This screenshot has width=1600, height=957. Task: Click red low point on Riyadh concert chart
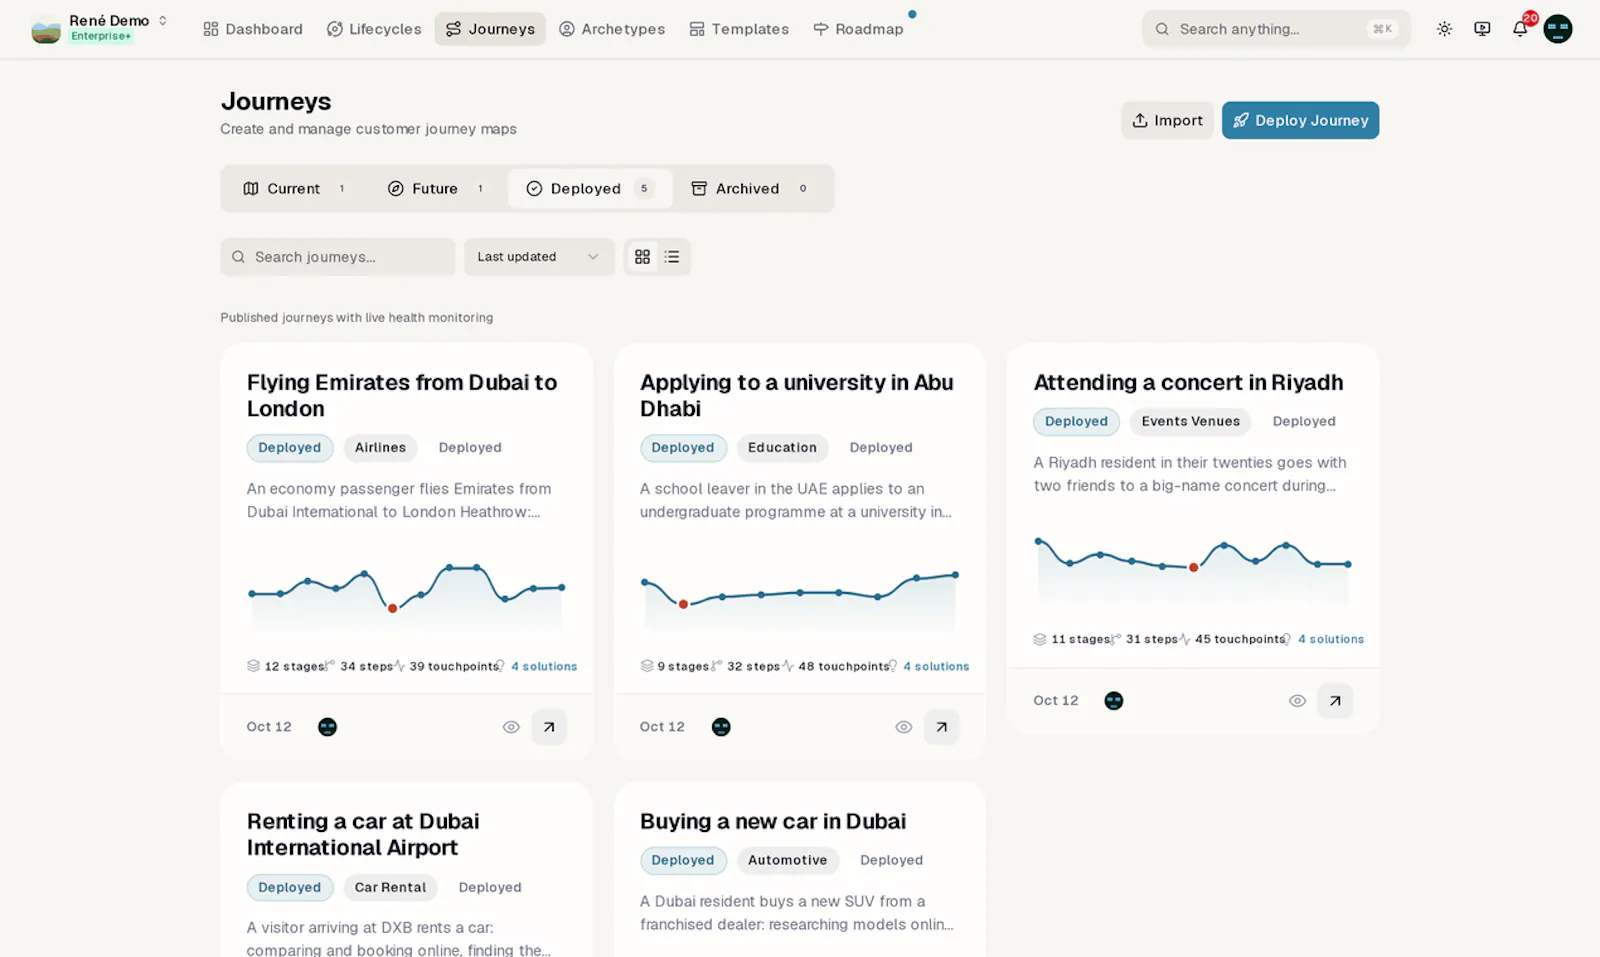[x=1193, y=567]
